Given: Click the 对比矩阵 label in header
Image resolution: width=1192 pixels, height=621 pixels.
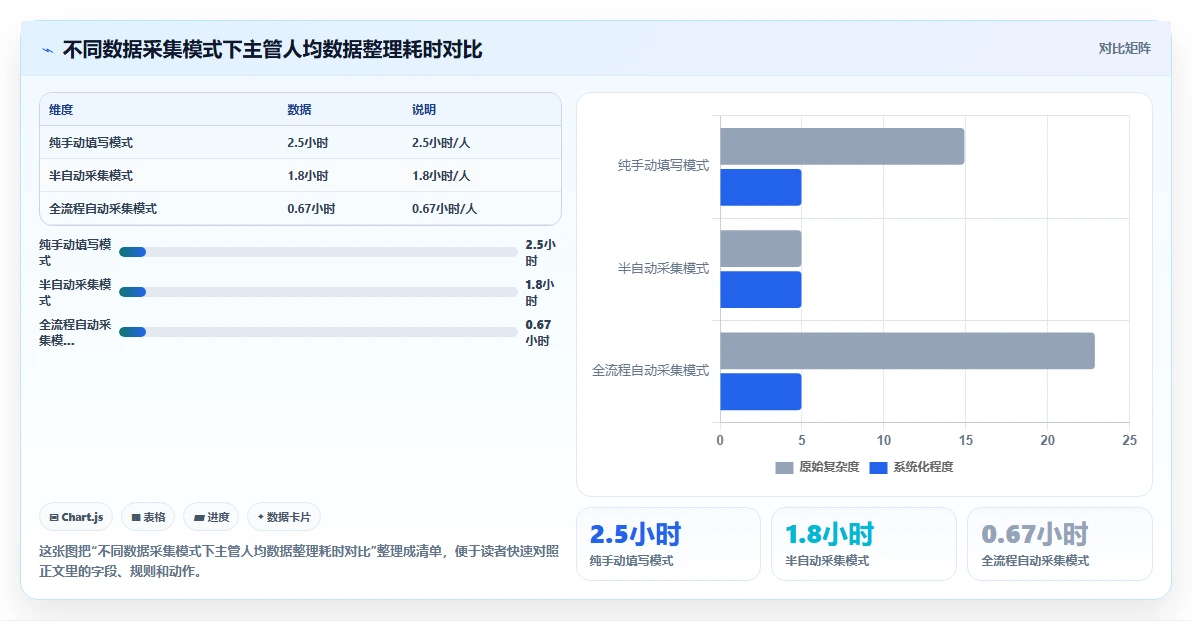Looking at the screenshot, I should tap(1124, 49).
